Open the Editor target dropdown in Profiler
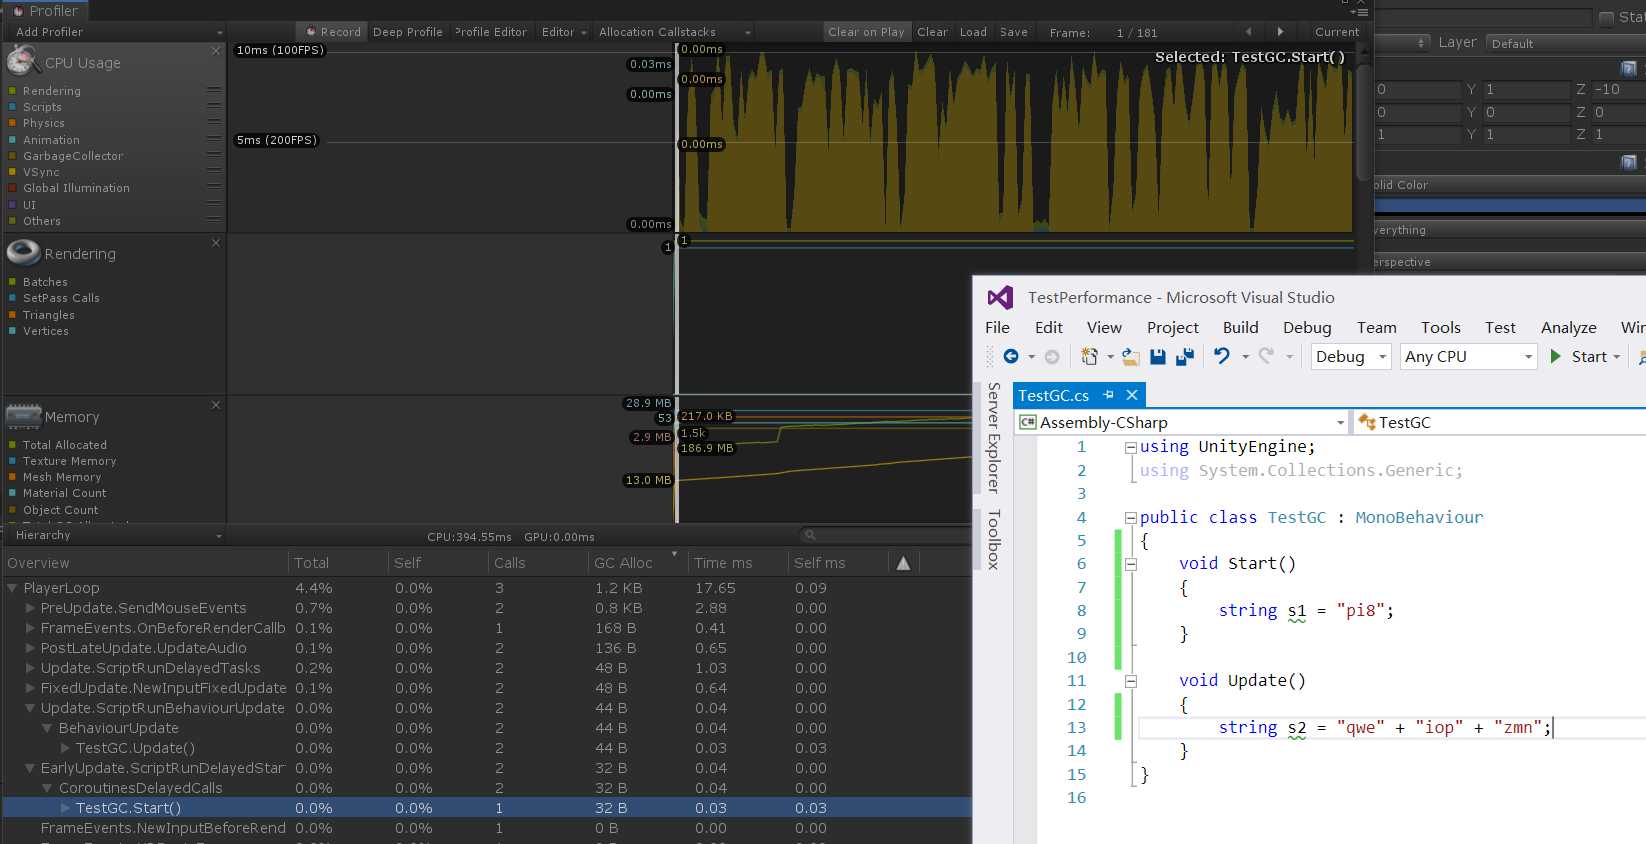The image size is (1646, 844). [564, 32]
